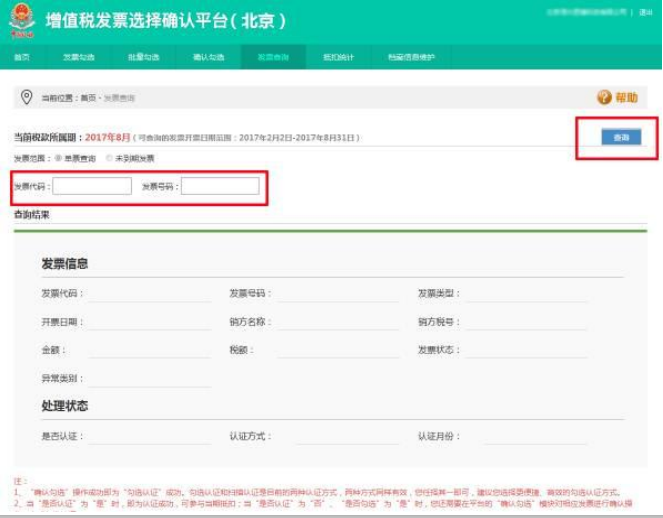Click the 发票代码 input field

click(x=92, y=186)
